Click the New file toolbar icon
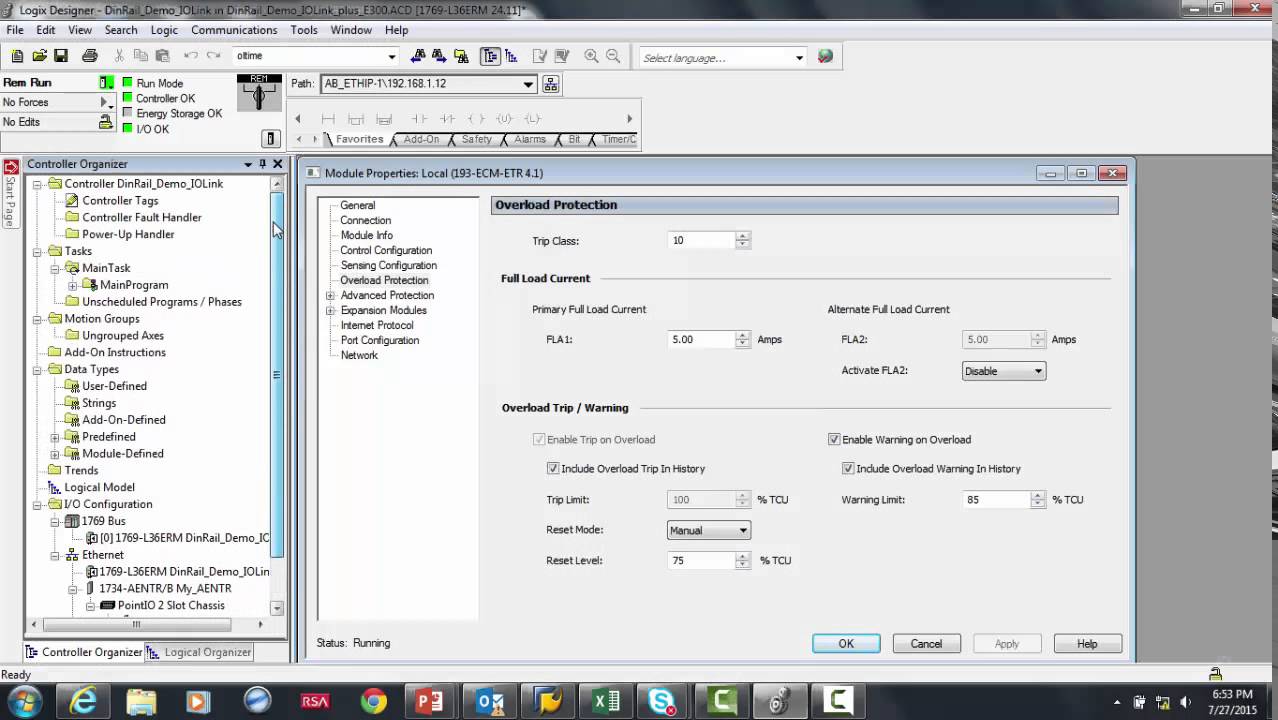1278x720 pixels. [x=17, y=57]
